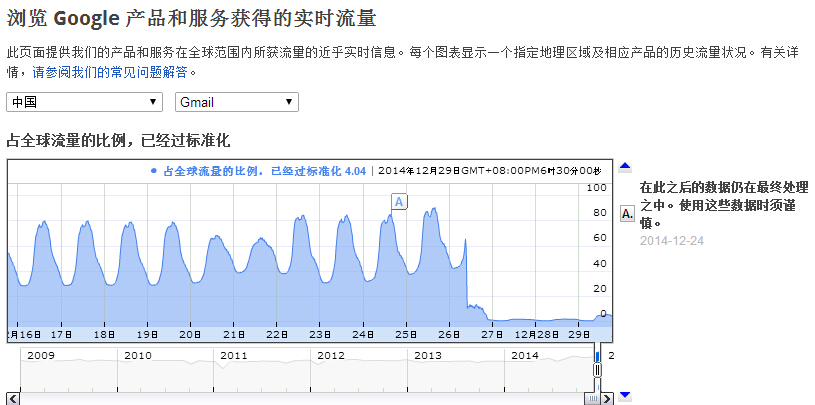Click the right arrow of timeline scrollbar

tap(607, 399)
